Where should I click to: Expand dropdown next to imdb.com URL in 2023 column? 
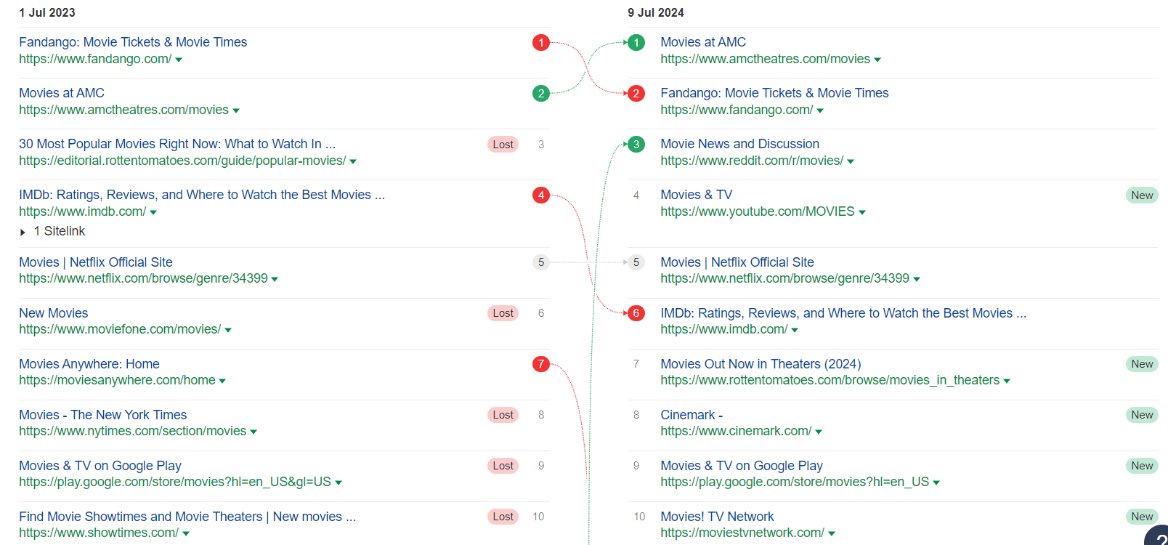[153, 212]
